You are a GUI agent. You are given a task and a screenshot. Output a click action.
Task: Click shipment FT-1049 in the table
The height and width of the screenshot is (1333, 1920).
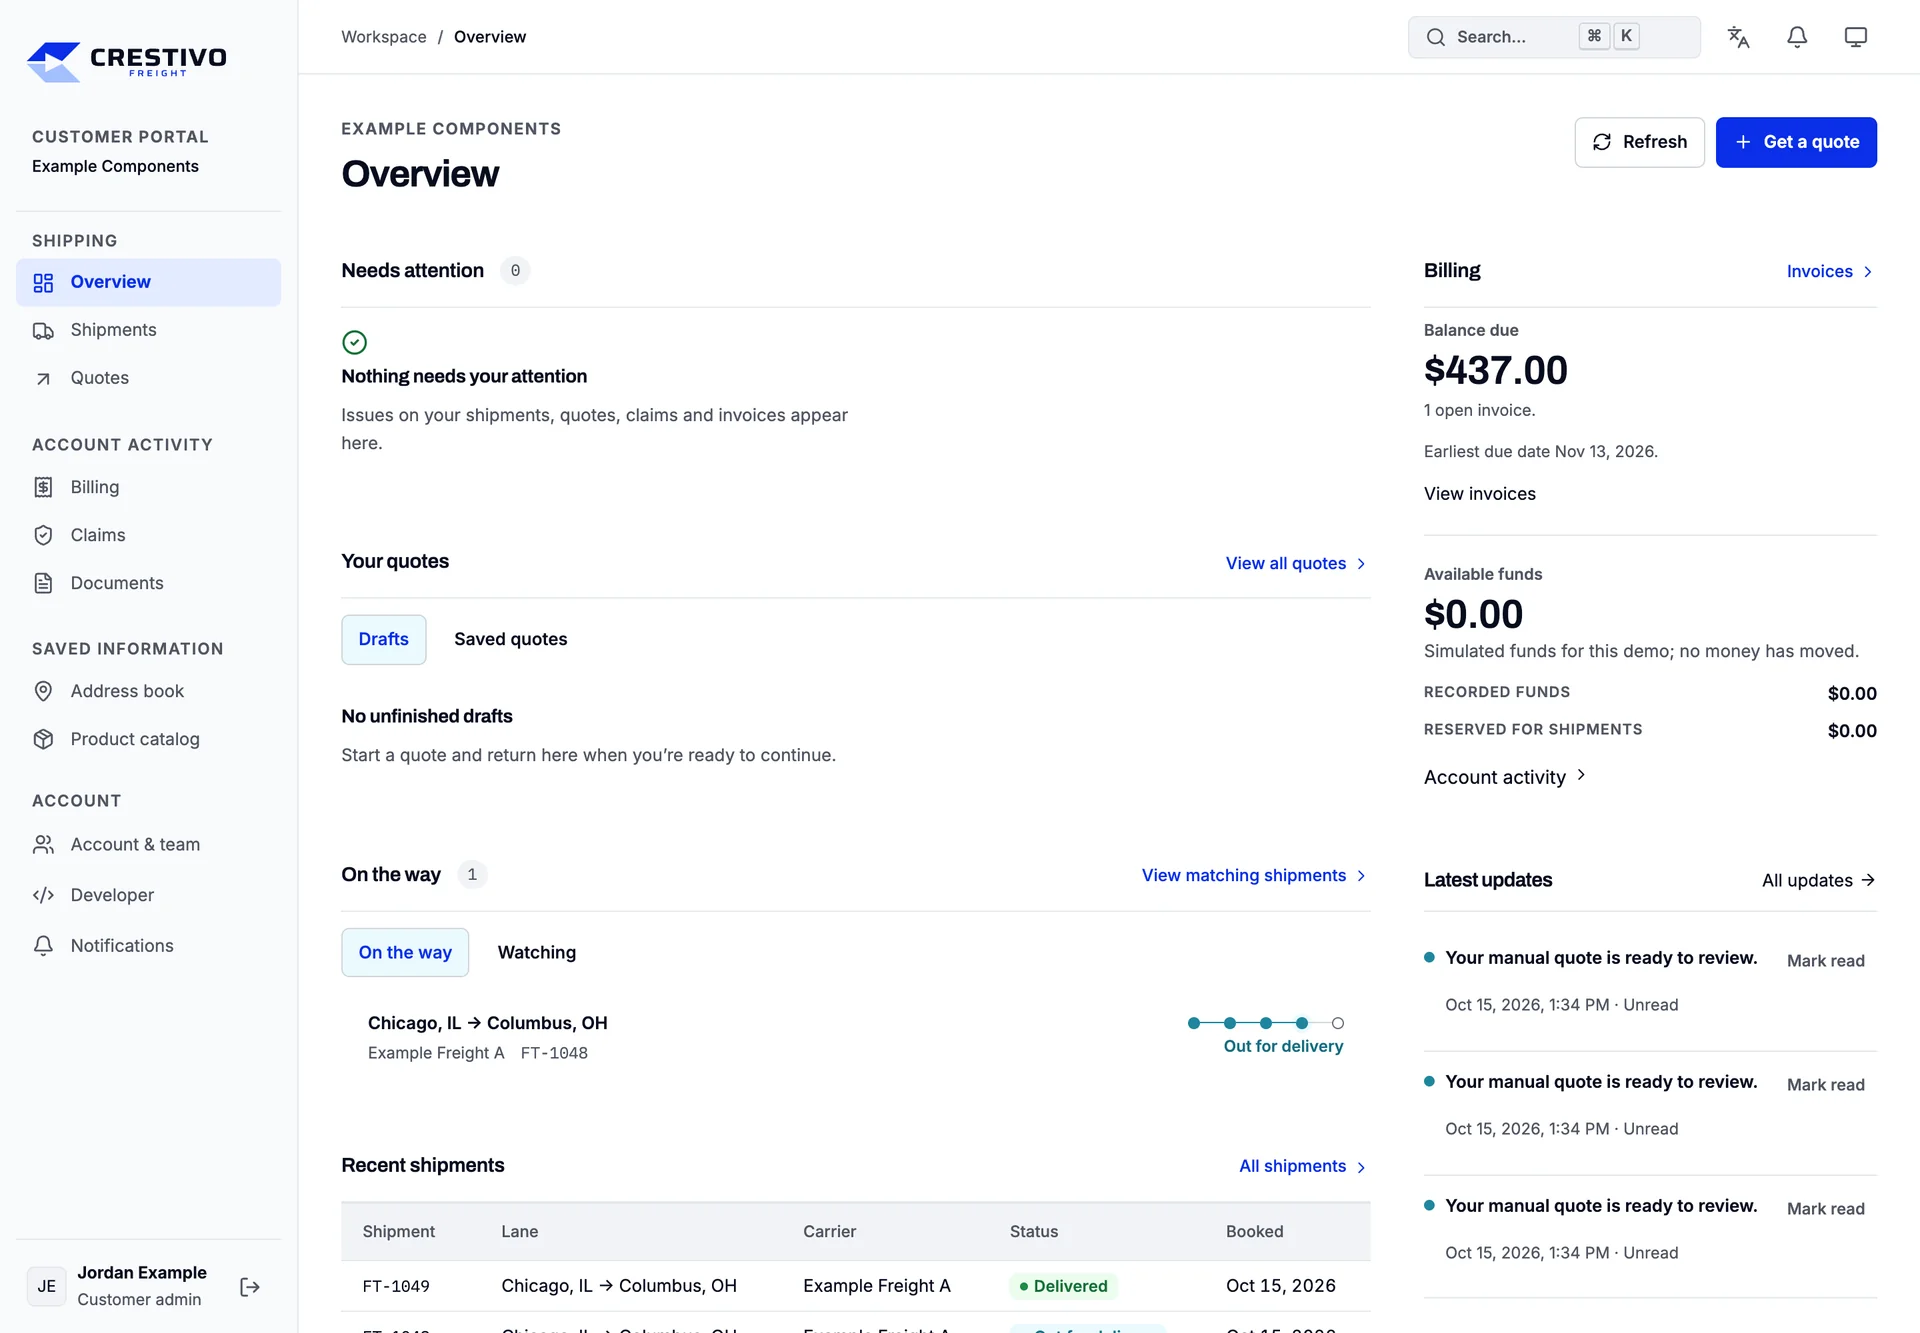(x=396, y=1286)
